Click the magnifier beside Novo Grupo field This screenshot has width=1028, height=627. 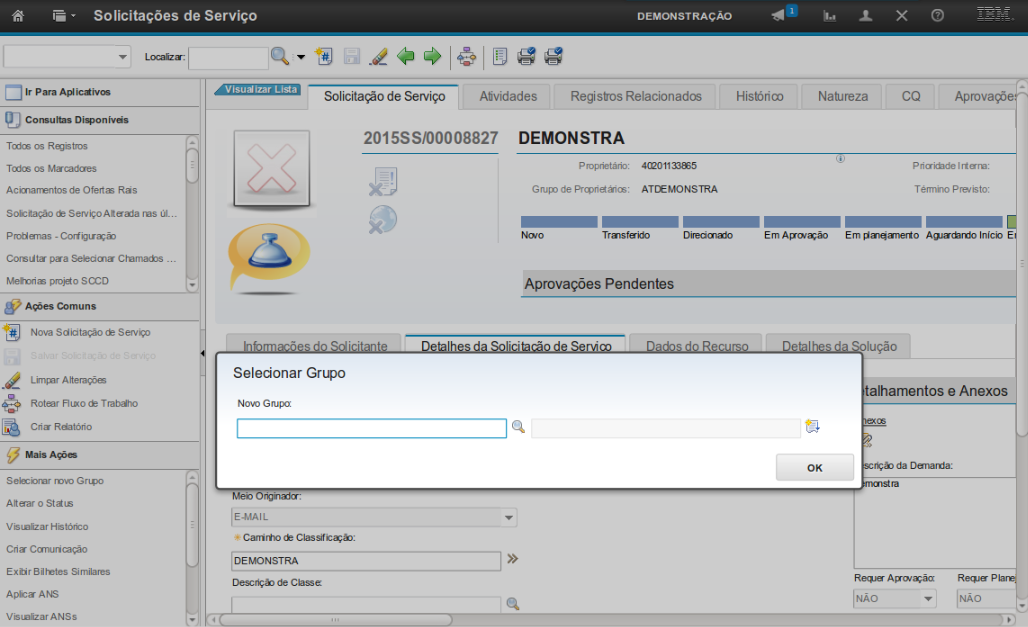coord(518,427)
